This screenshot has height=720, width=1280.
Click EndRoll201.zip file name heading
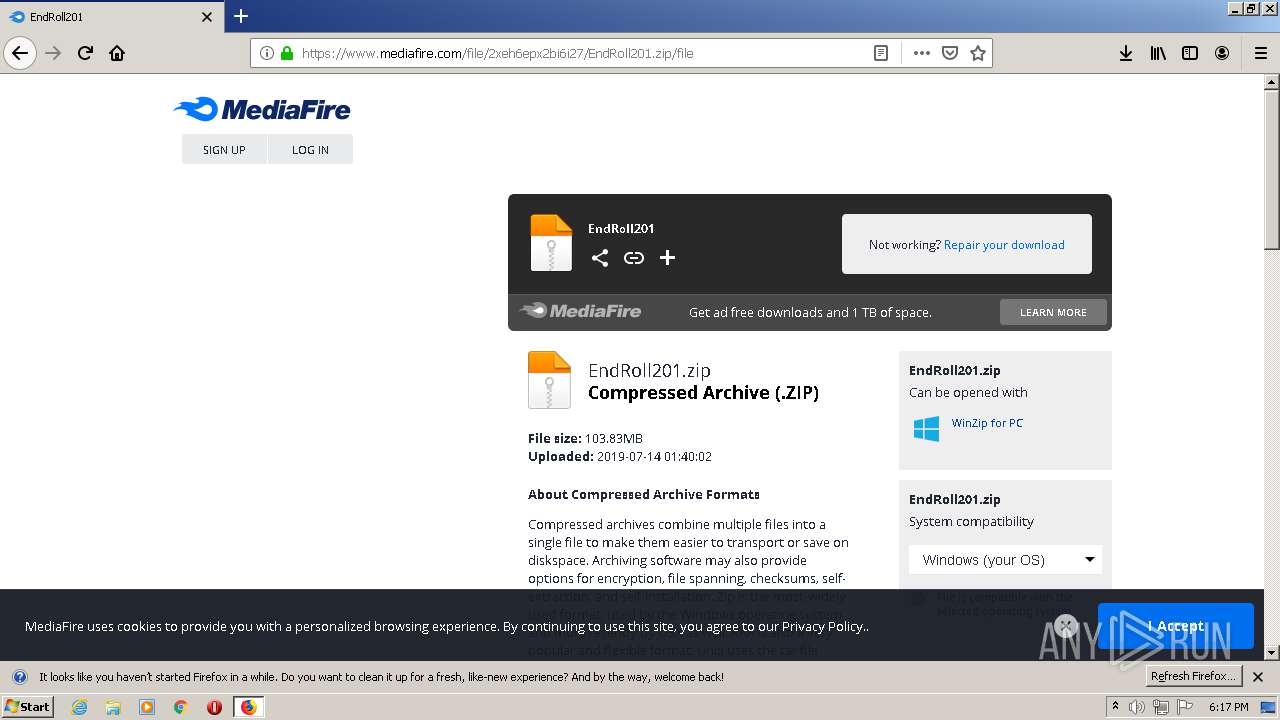tap(649, 370)
